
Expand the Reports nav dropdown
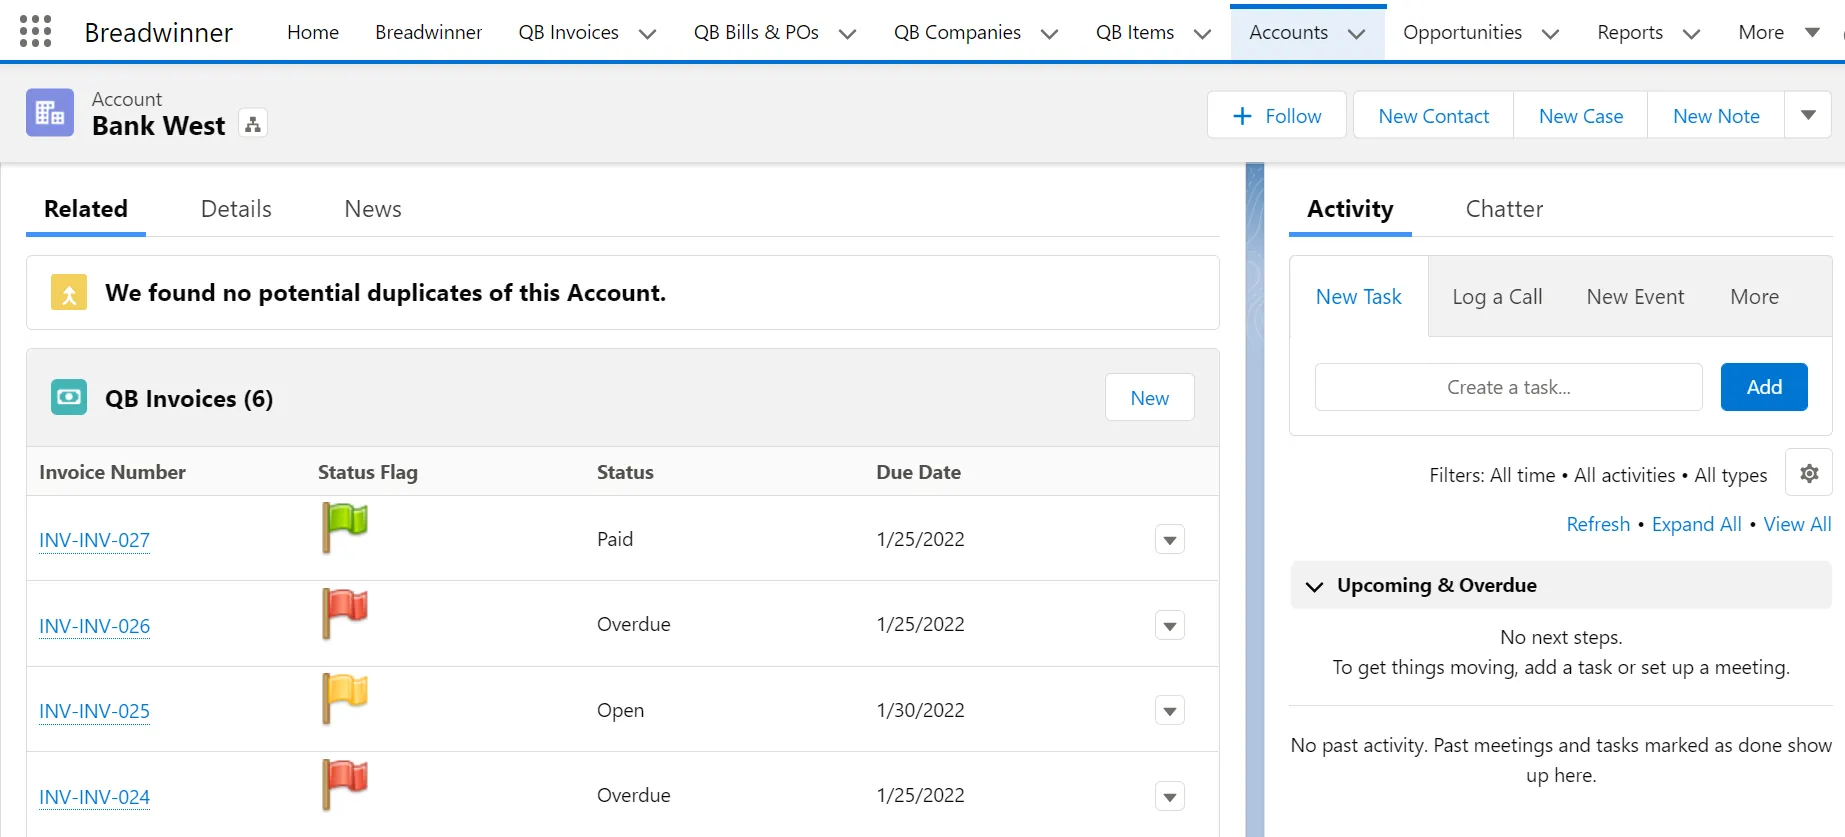[1692, 33]
